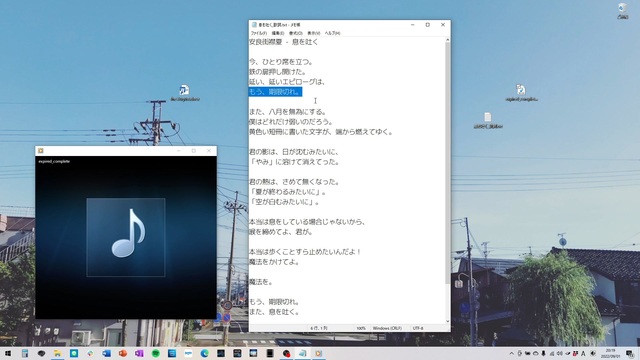
Task: Open the 書式 menu in Notepad
Action: click(x=296, y=33)
